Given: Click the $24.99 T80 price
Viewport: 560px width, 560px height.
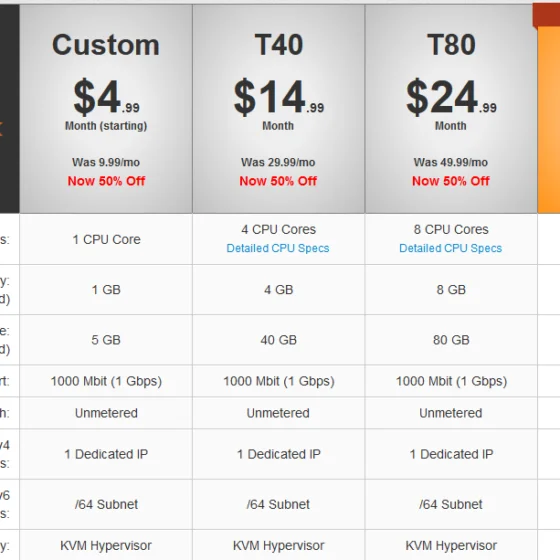Looking at the screenshot, I should tap(451, 97).
